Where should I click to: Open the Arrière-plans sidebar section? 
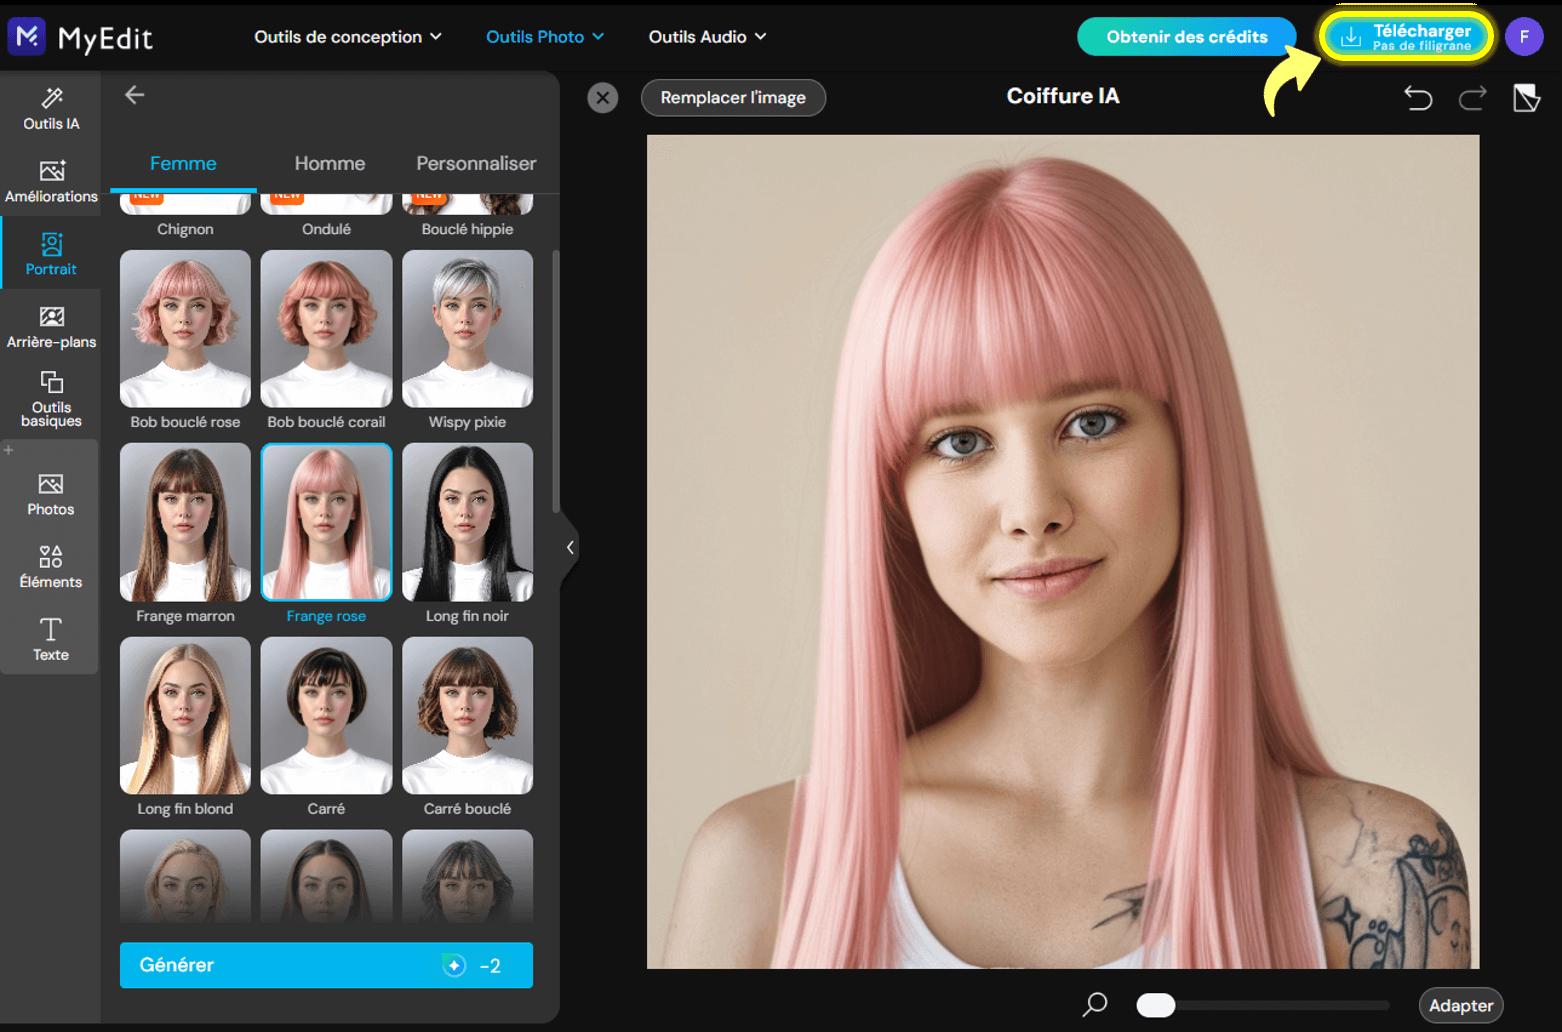[51, 327]
